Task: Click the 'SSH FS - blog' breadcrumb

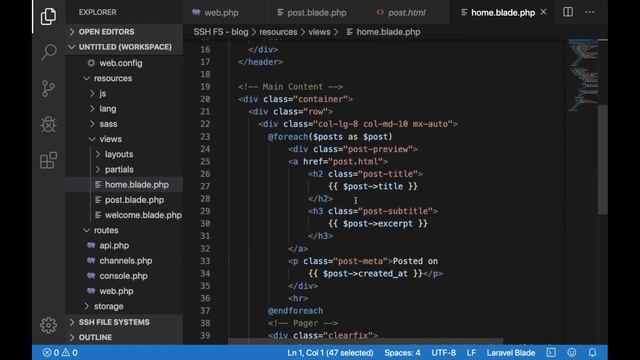Action: (220, 32)
